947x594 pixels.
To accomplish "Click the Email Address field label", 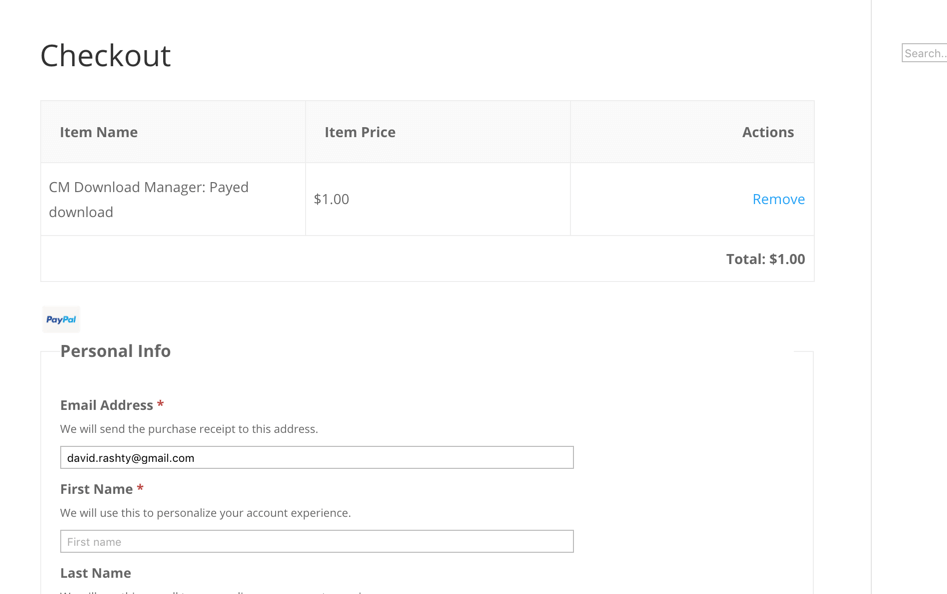I will pos(106,405).
